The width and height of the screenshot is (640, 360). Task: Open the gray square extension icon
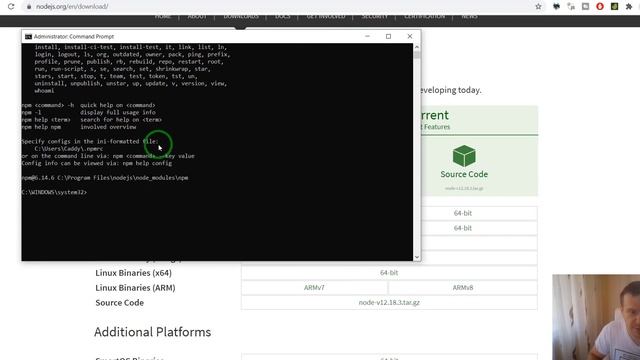click(585, 7)
